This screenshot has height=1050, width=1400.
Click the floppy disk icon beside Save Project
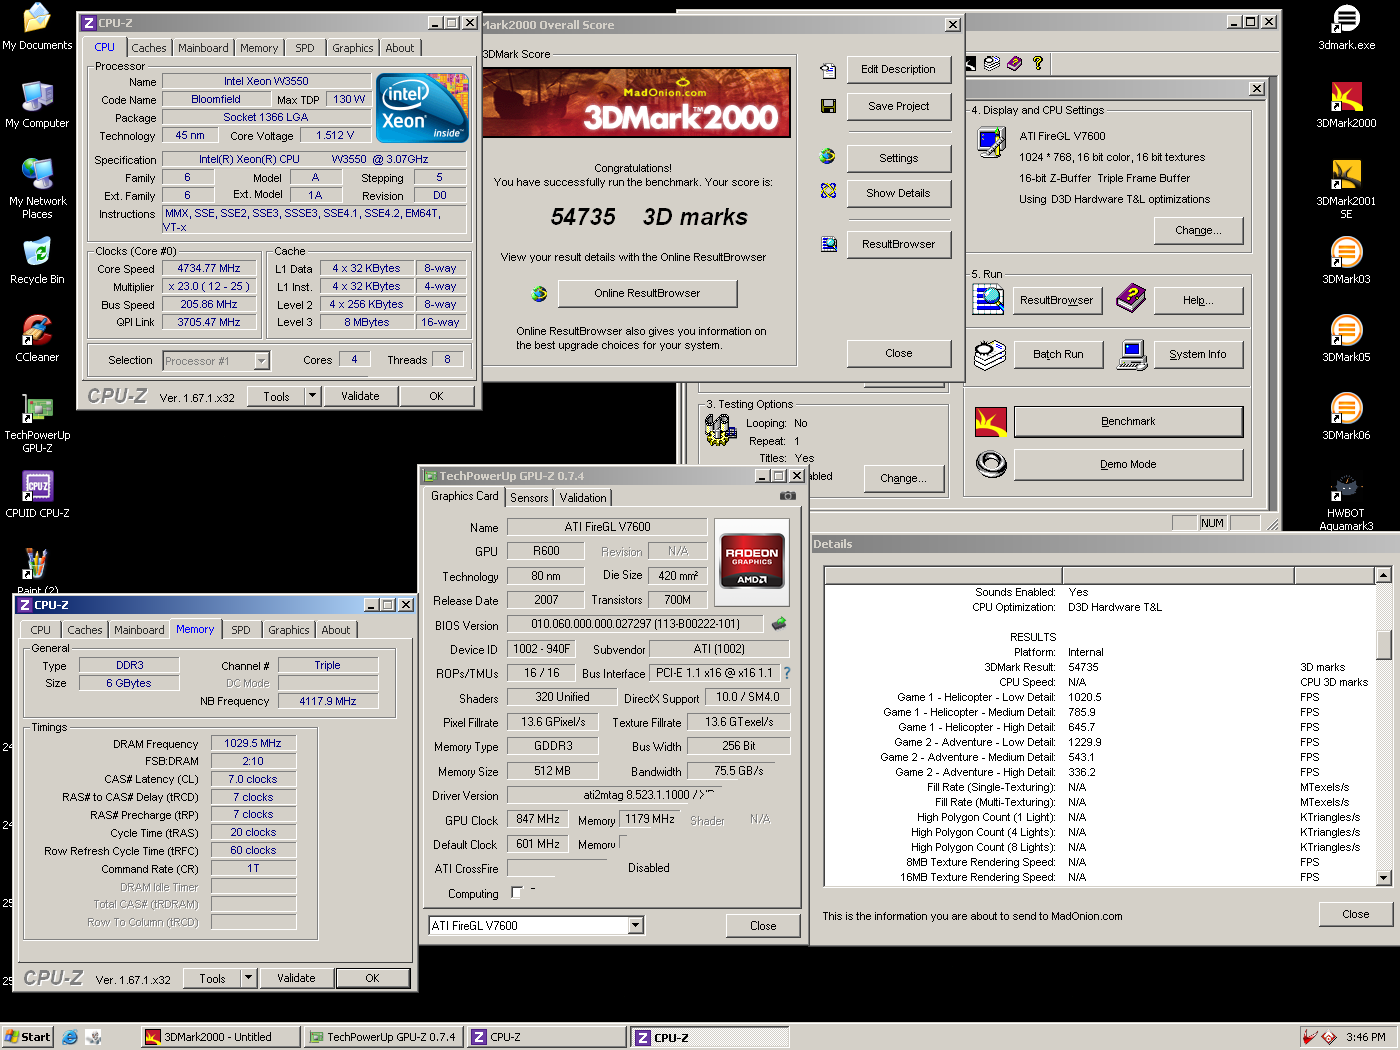point(828,106)
